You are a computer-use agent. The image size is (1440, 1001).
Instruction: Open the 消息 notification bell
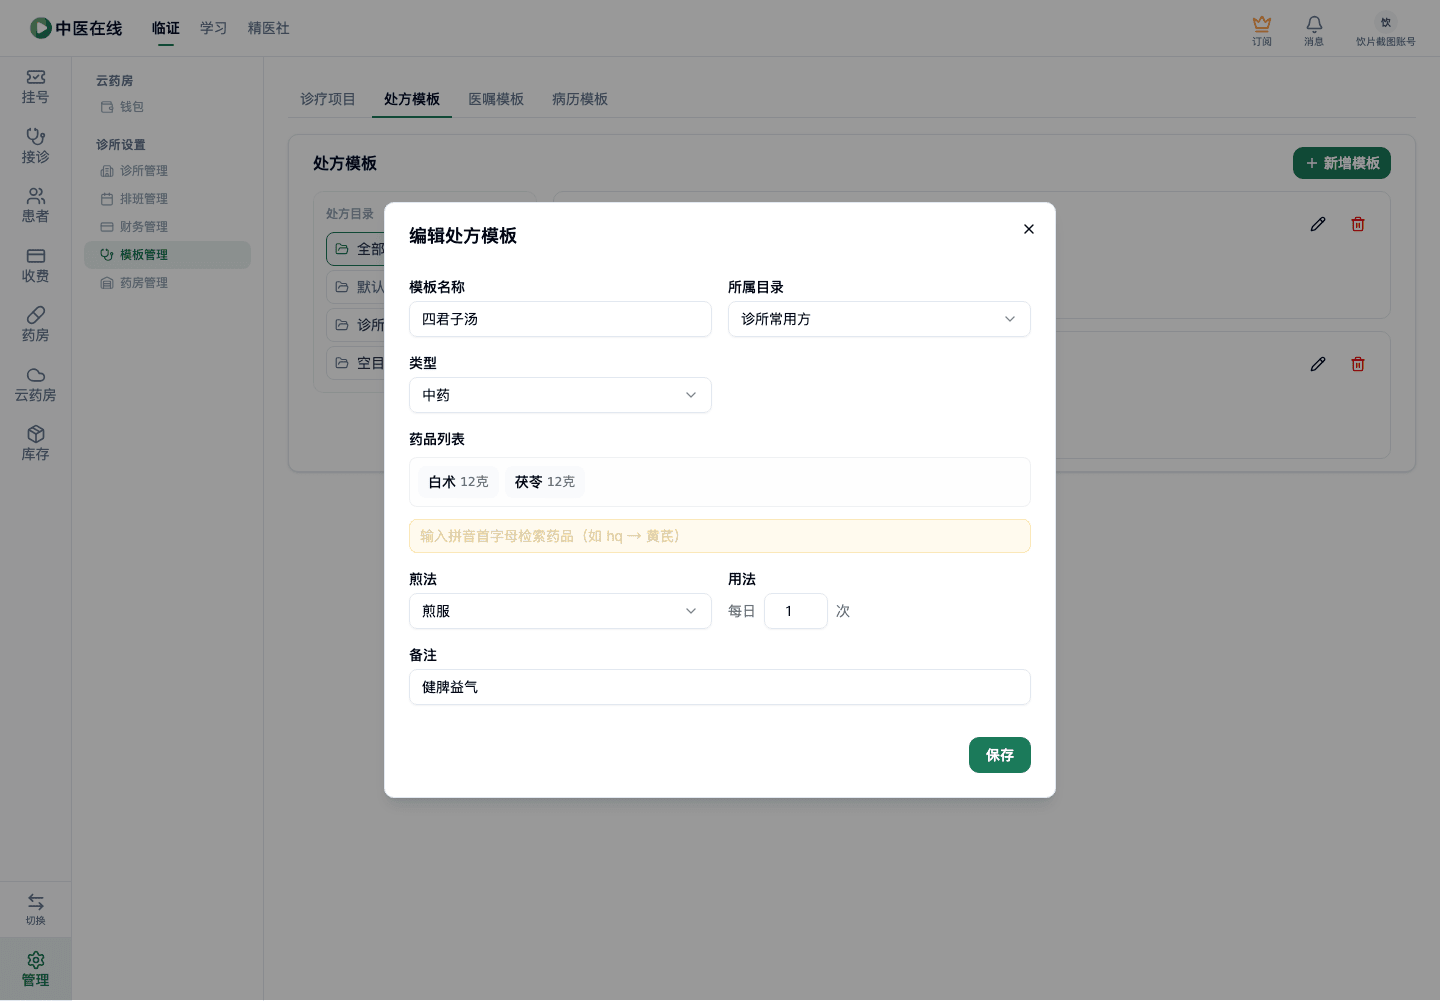[x=1314, y=30]
